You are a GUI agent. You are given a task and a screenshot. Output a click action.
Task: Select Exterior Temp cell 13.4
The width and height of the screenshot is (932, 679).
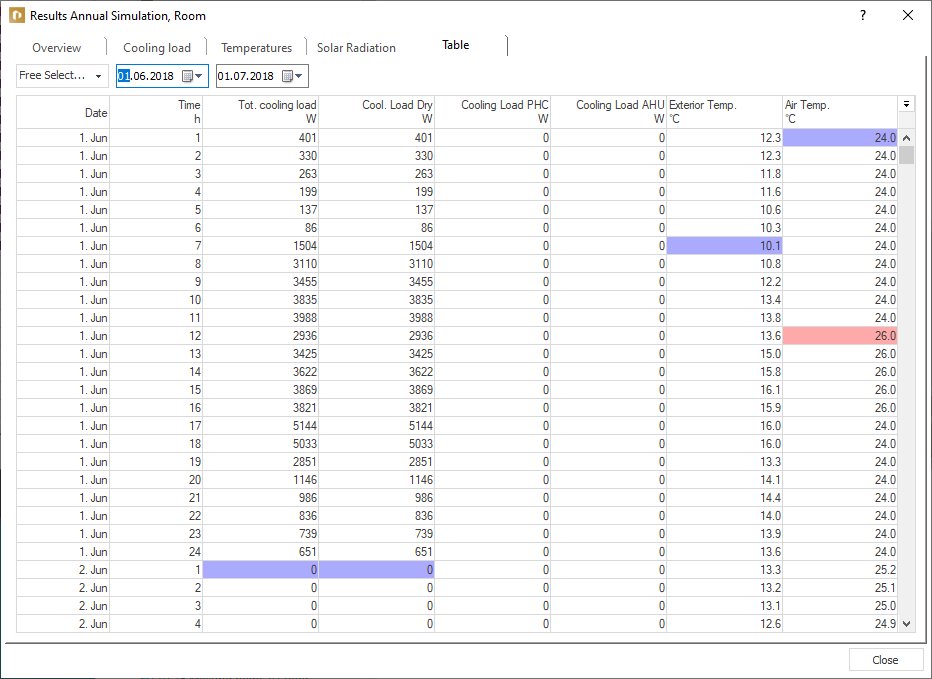tap(724, 300)
